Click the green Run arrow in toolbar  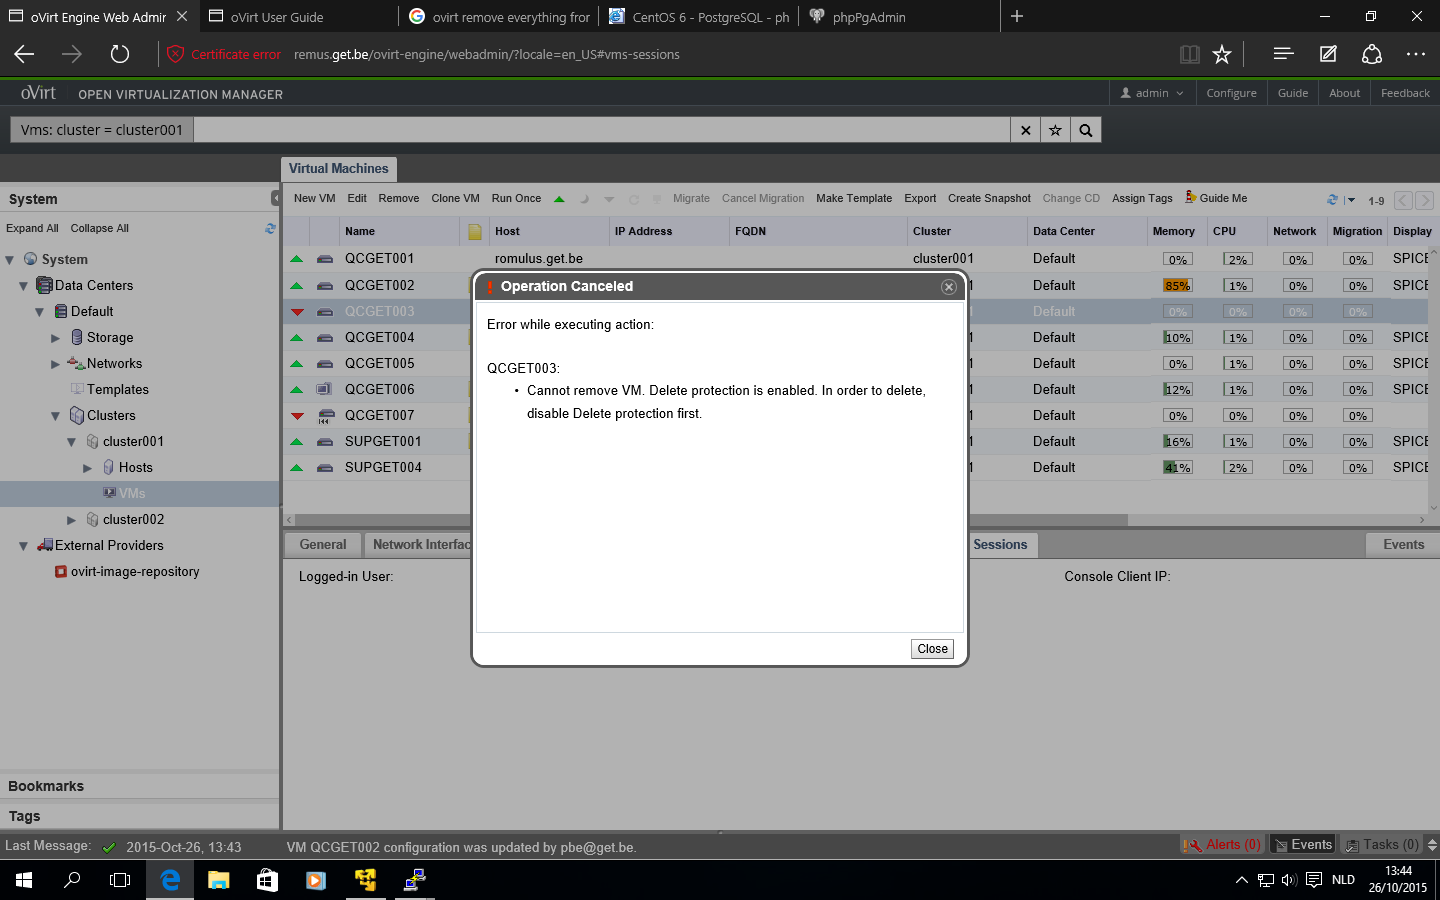click(x=559, y=199)
